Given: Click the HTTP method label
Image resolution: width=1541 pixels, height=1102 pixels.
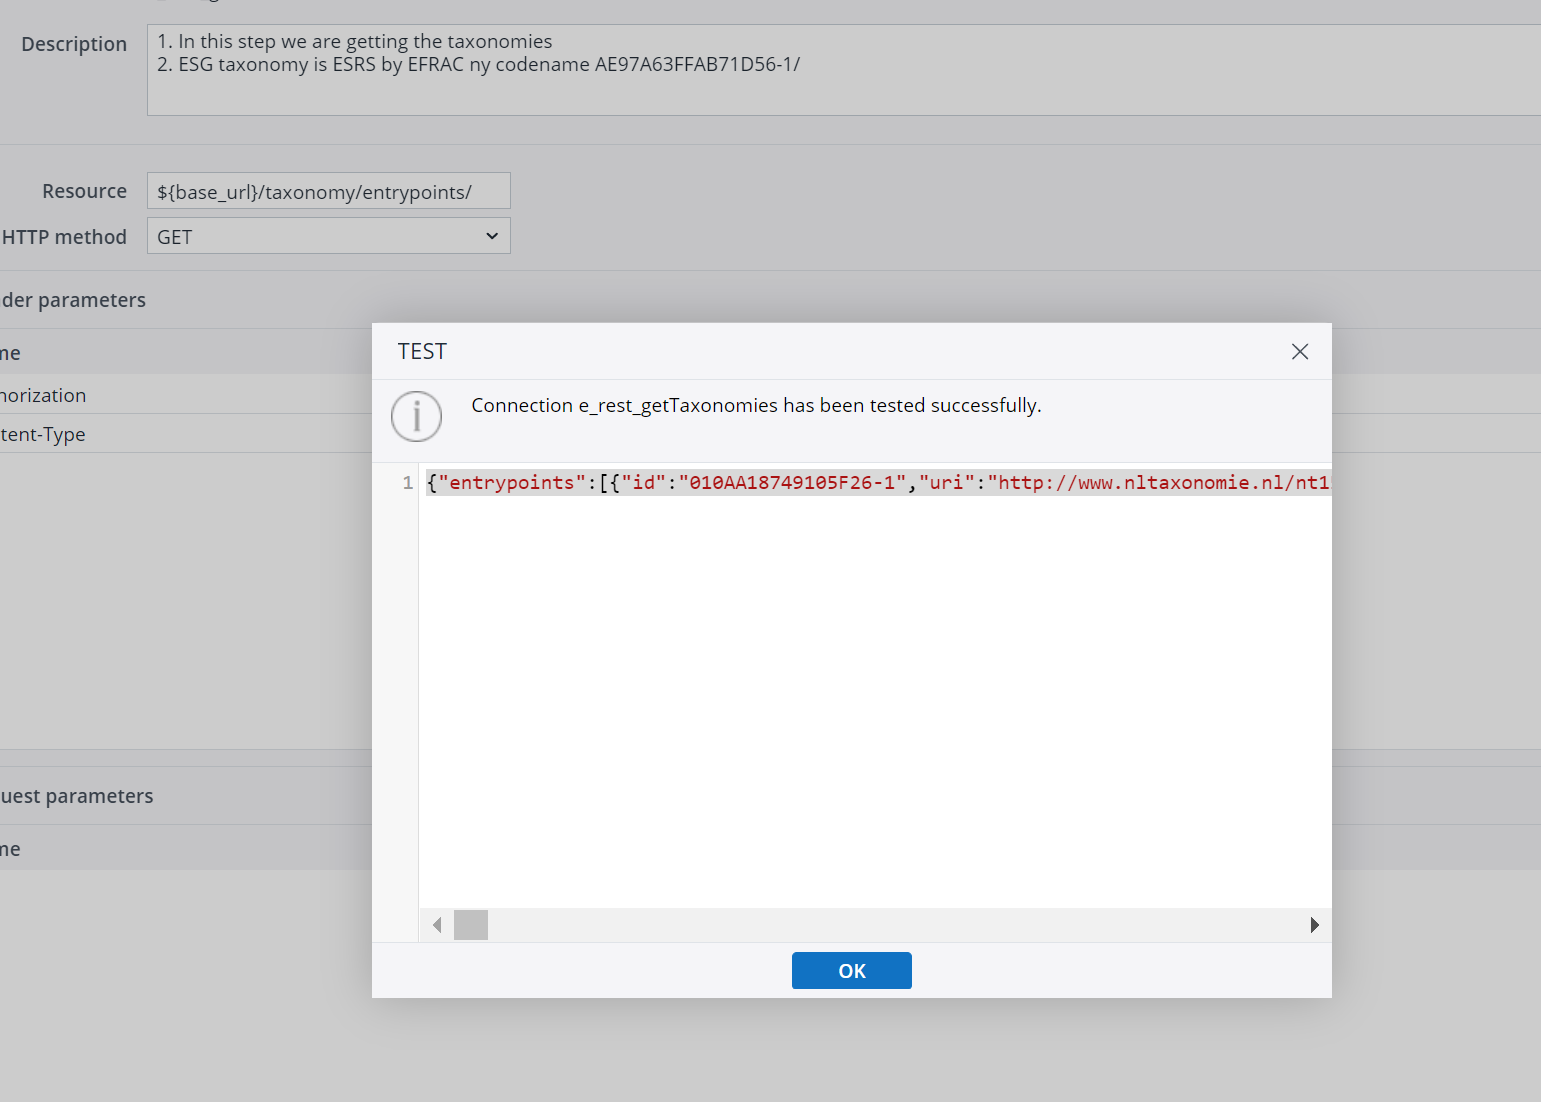Looking at the screenshot, I should click(65, 237).
